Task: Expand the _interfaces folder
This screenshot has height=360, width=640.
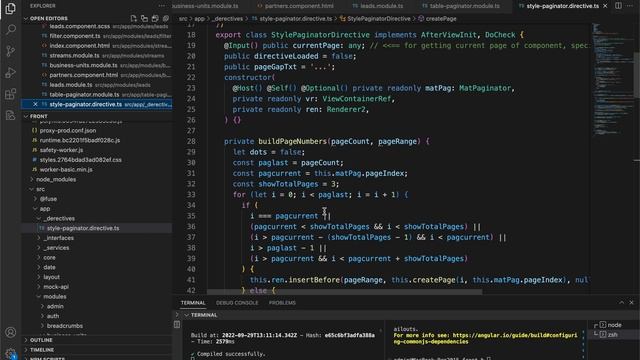Action: pos(59,238)
